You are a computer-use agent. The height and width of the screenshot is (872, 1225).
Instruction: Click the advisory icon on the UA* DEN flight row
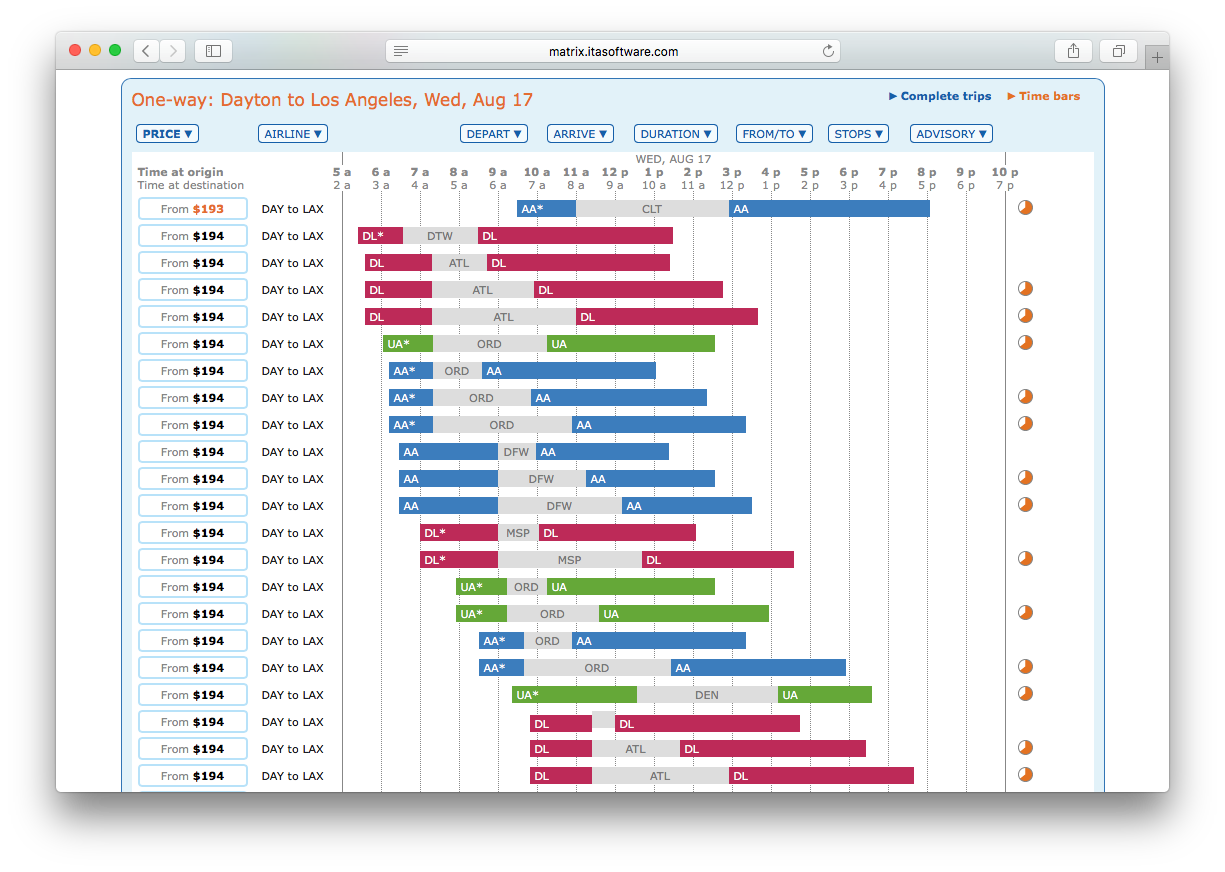(1025, 694)
